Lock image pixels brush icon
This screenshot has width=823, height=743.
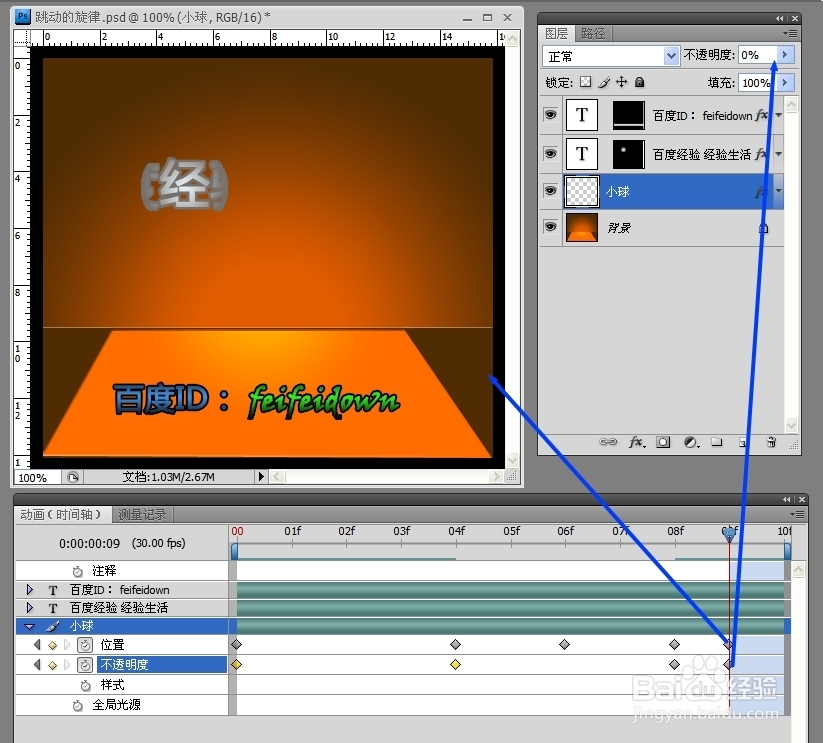click(604, 82)
